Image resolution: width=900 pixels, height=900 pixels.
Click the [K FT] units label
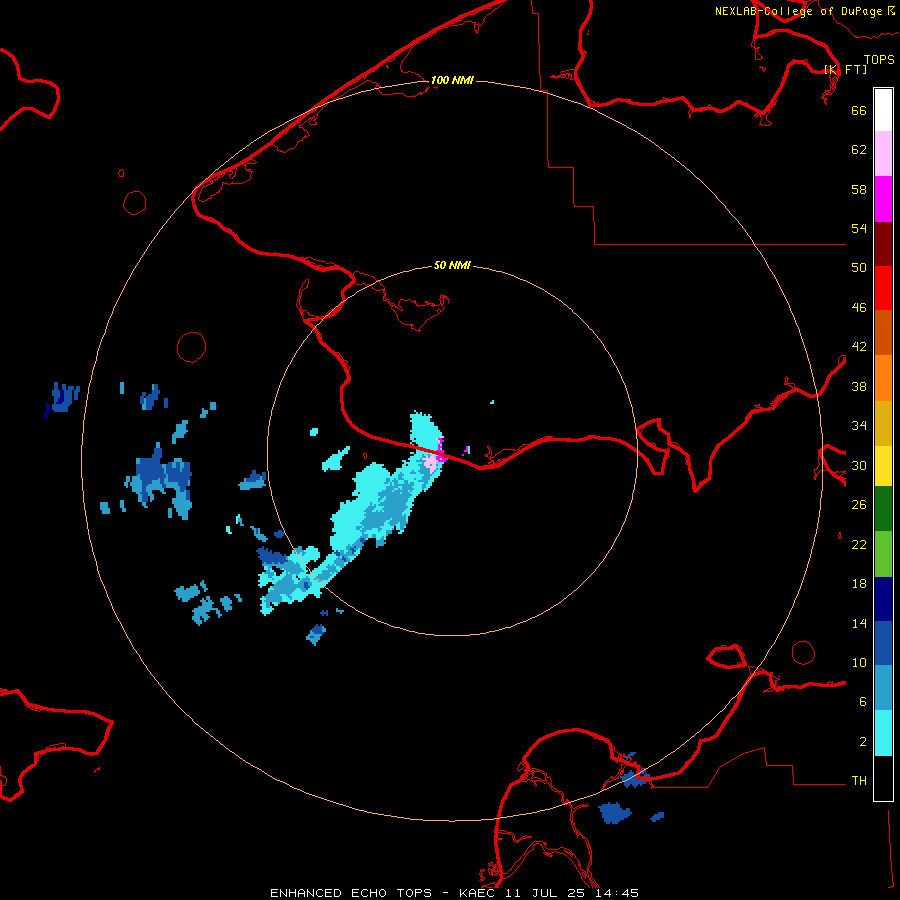[845, 70]
